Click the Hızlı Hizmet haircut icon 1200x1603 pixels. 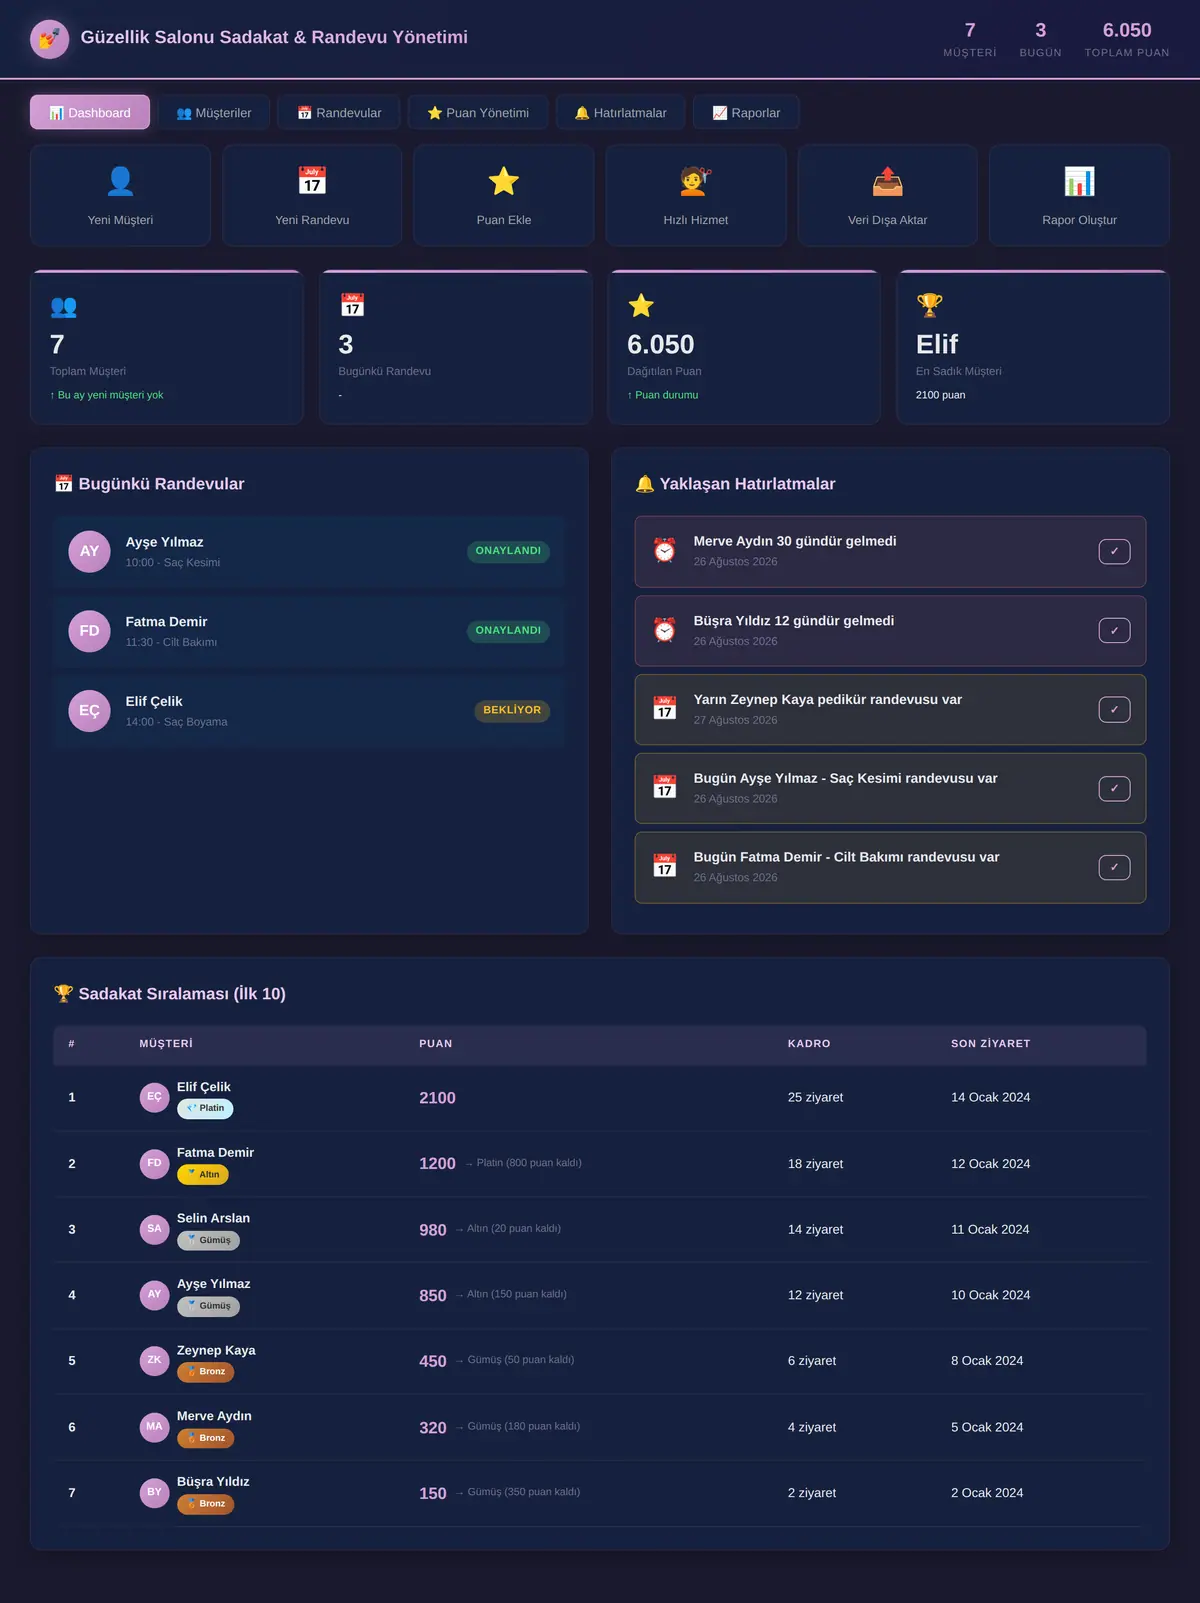tap(696, 181)
